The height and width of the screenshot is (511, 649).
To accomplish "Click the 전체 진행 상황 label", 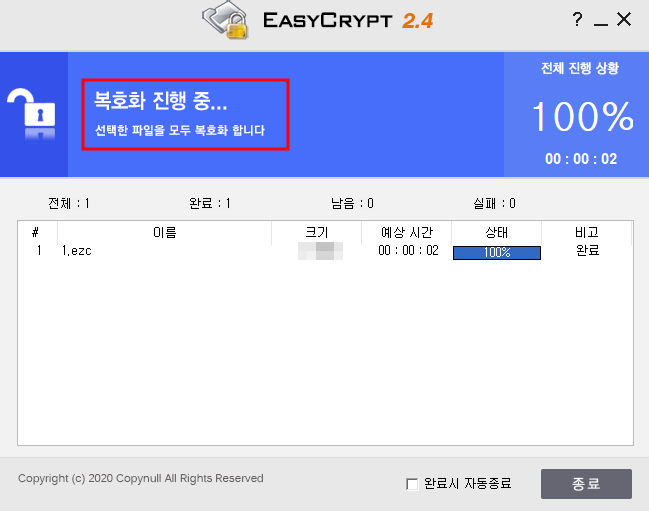I will (580, 68).
